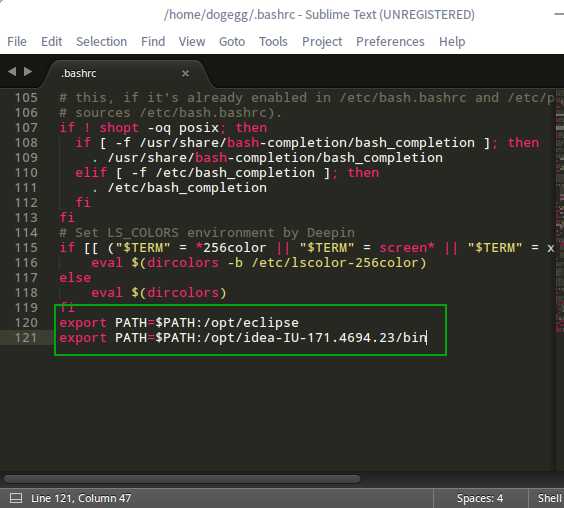564x508 pixels.
Task: Open the Selection menu
Action: (101, 42)
